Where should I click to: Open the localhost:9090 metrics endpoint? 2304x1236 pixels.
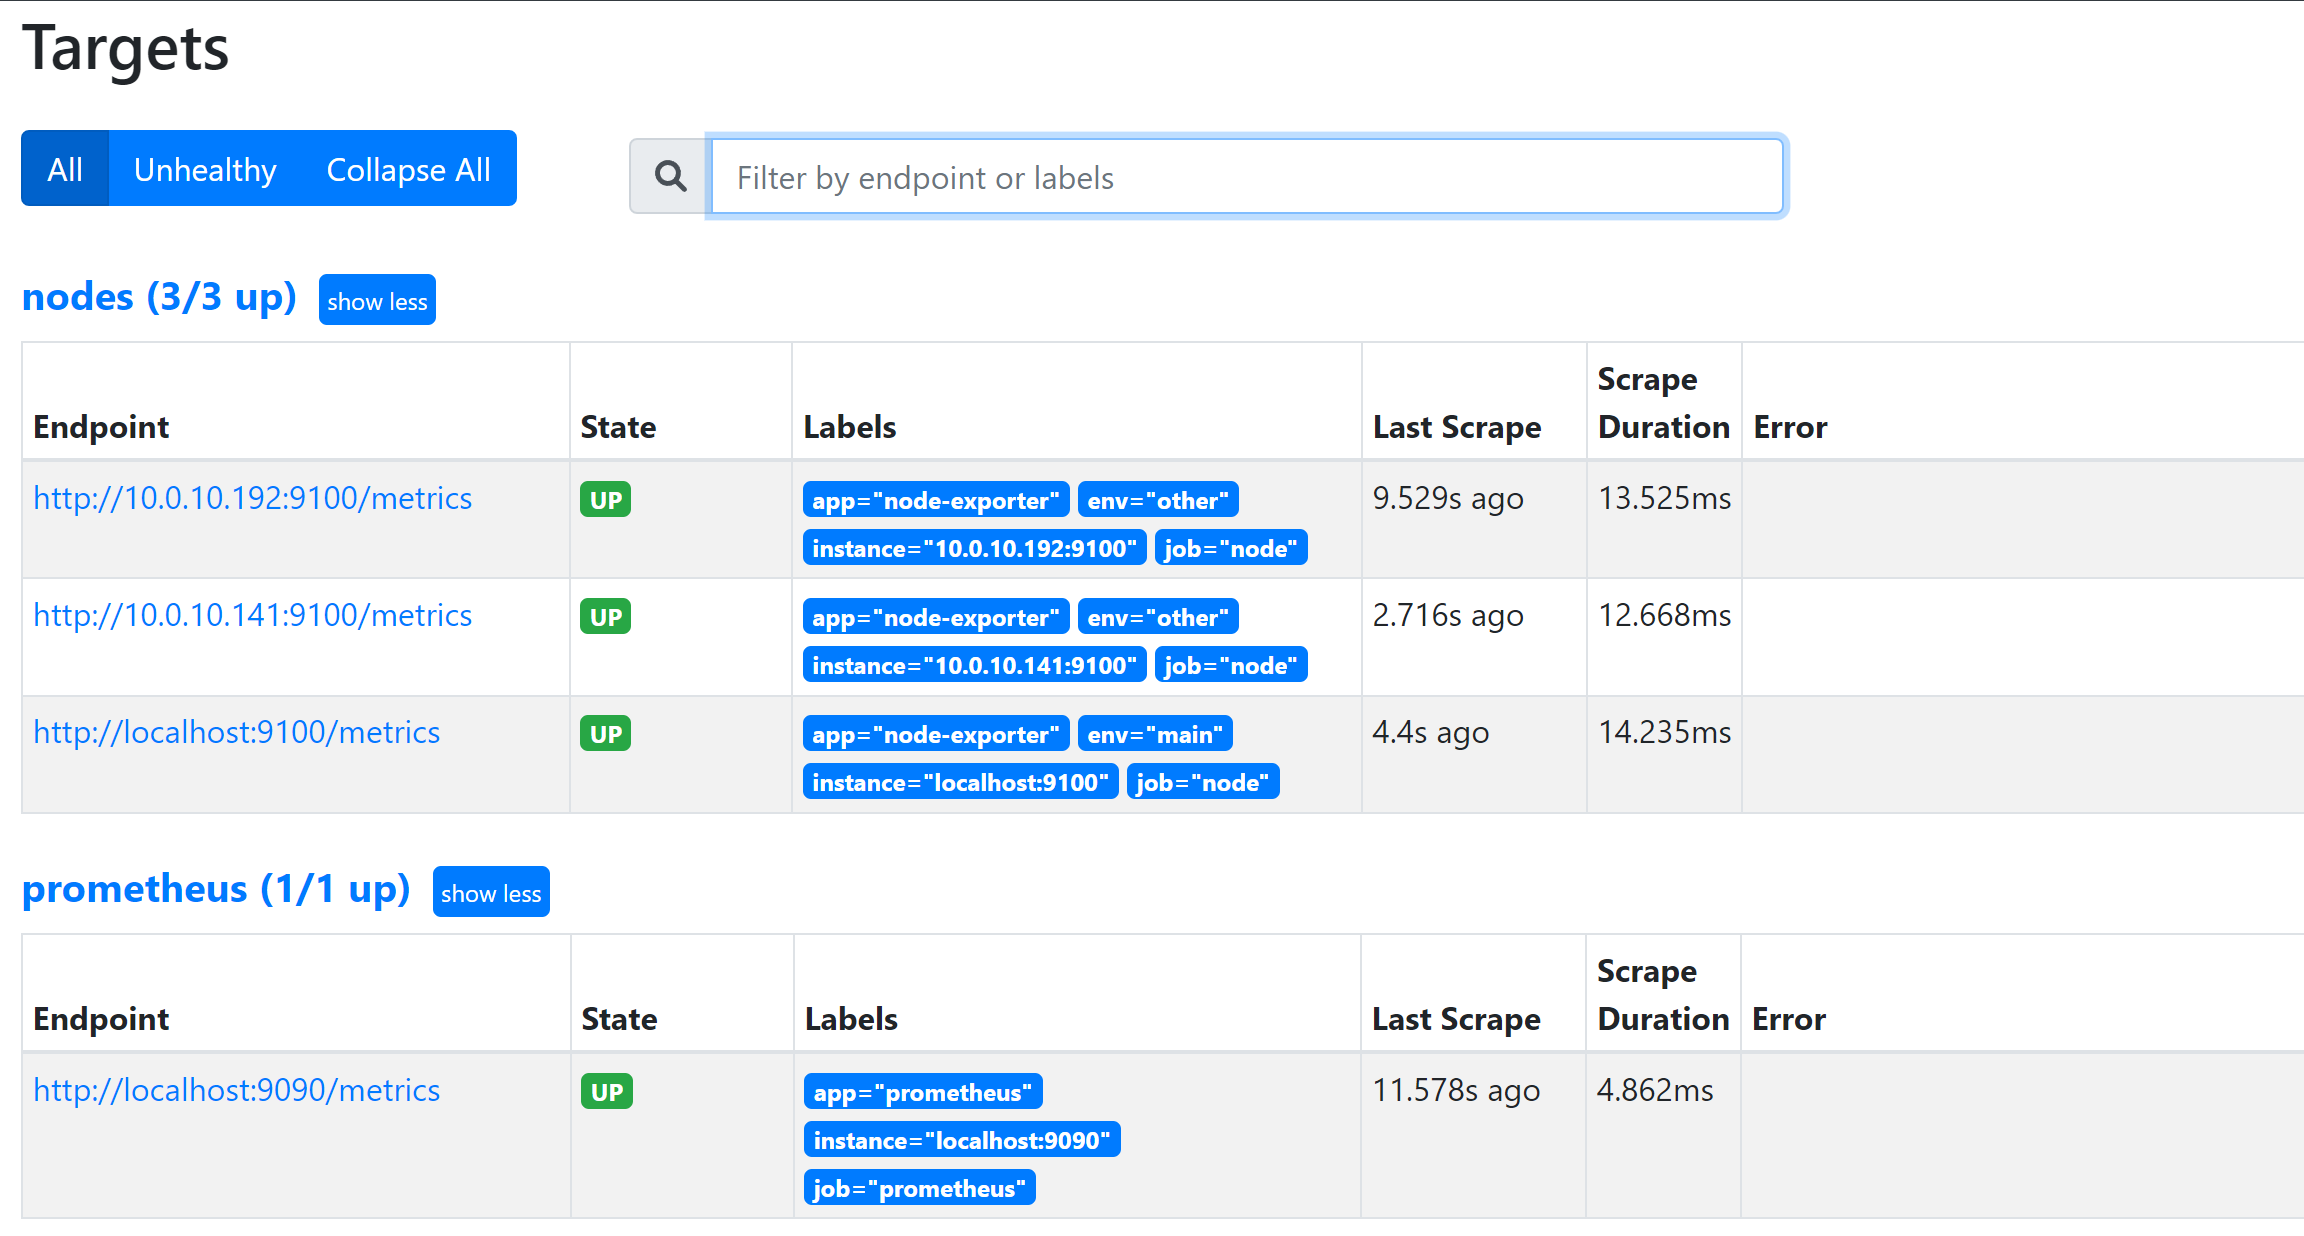point(236,1090)
